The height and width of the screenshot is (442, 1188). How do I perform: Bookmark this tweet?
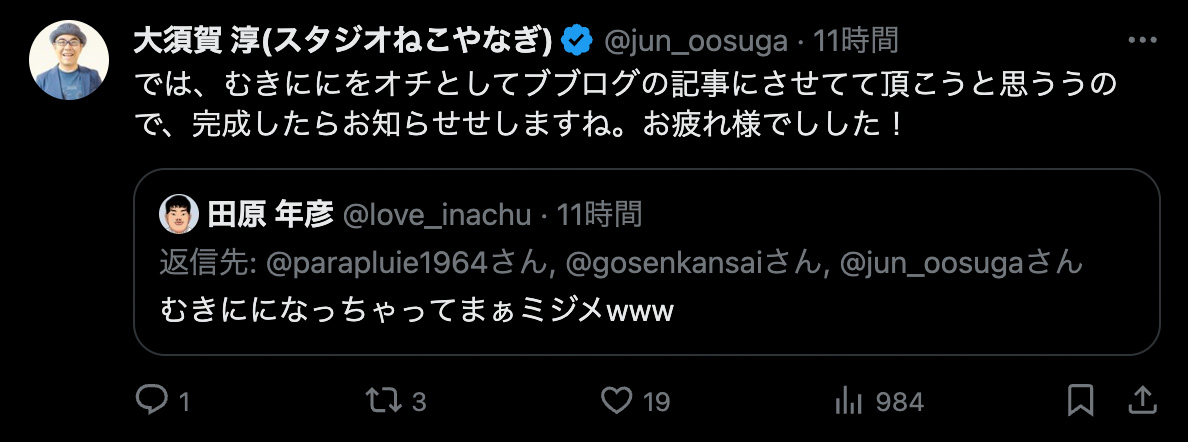[1080, 401]
